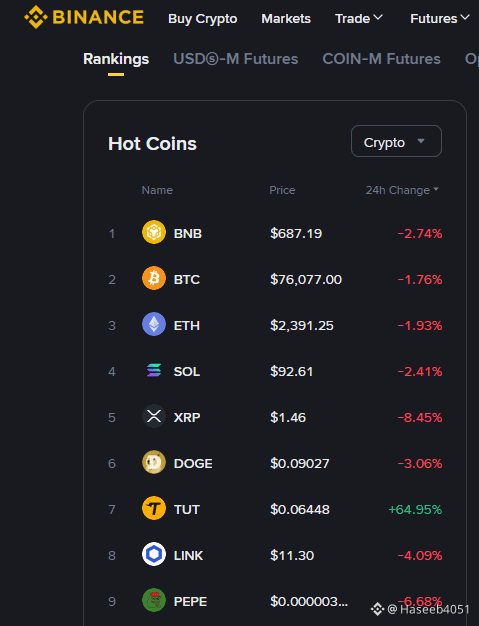This screenshot has height=626, width=479.
Task: Go to the Markets page
Action: pyautogui.click(x=286, y=19)
